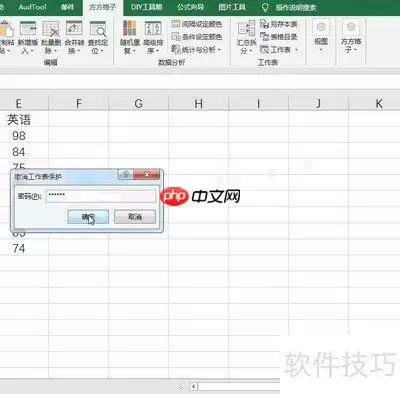Select the cell containing 英语
This screenshot has width=400, height=394.
19,119
